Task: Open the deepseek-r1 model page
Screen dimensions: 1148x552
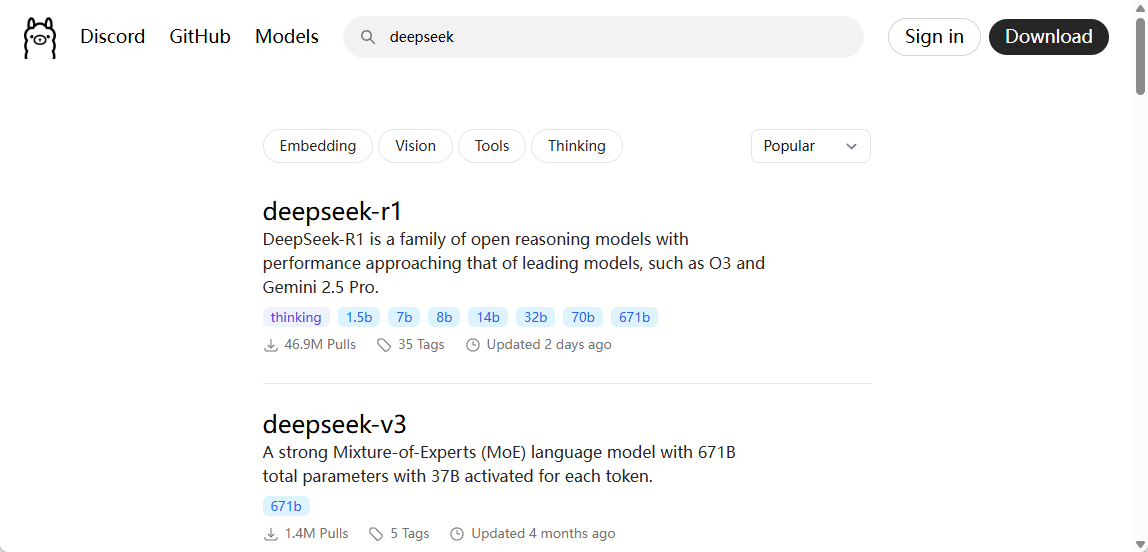Action: pyautogui.click(x=332, y=212)
